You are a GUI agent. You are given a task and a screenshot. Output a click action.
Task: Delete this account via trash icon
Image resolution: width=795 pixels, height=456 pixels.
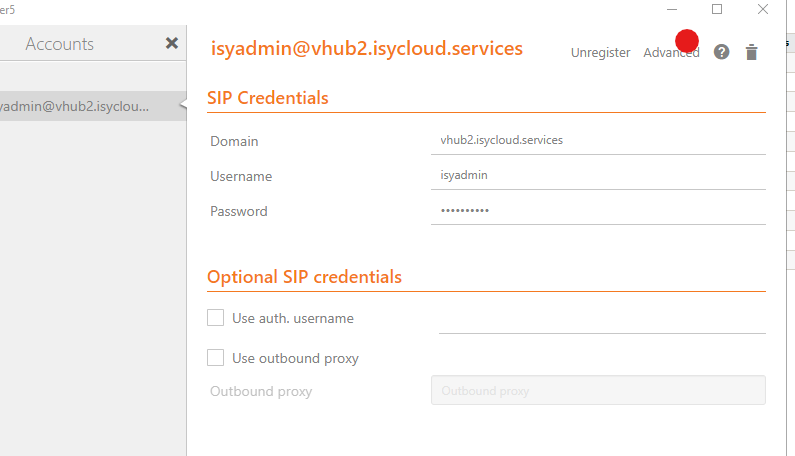pos(751,52)
